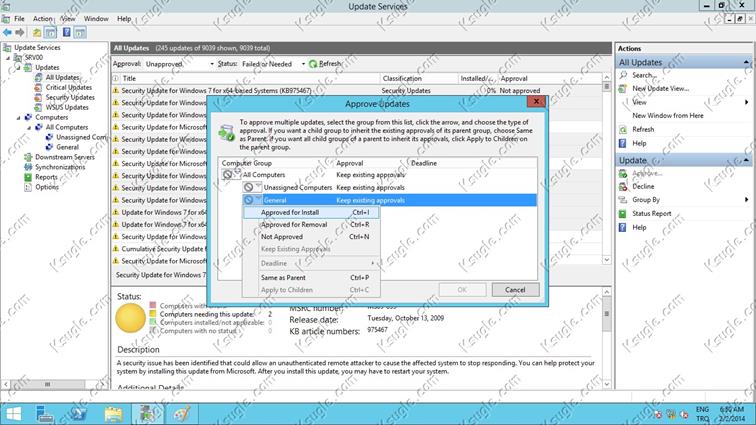The height and width of the screenshot is (425, 756).
Task: Click the Group By icon
Action: click(623, 200)
